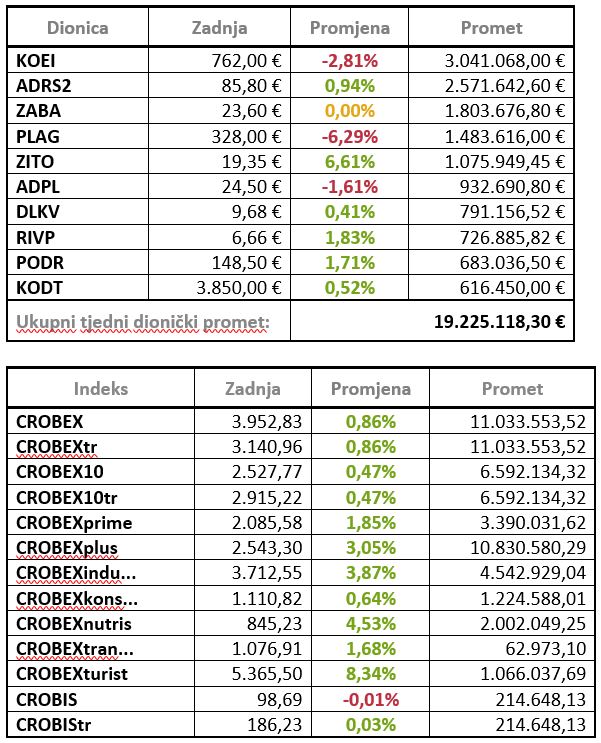Click the Indeks column header

coord(101,389)
